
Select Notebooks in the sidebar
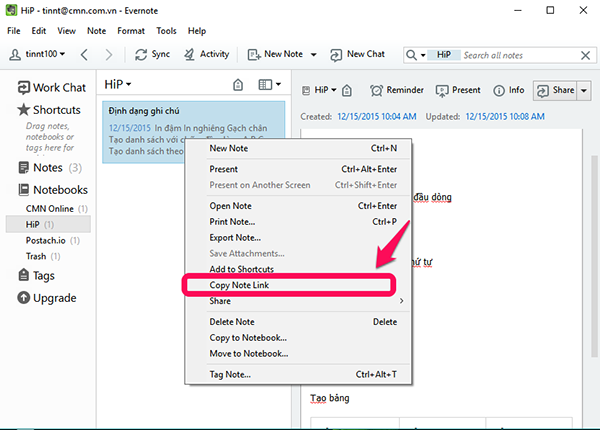[53, 190]
